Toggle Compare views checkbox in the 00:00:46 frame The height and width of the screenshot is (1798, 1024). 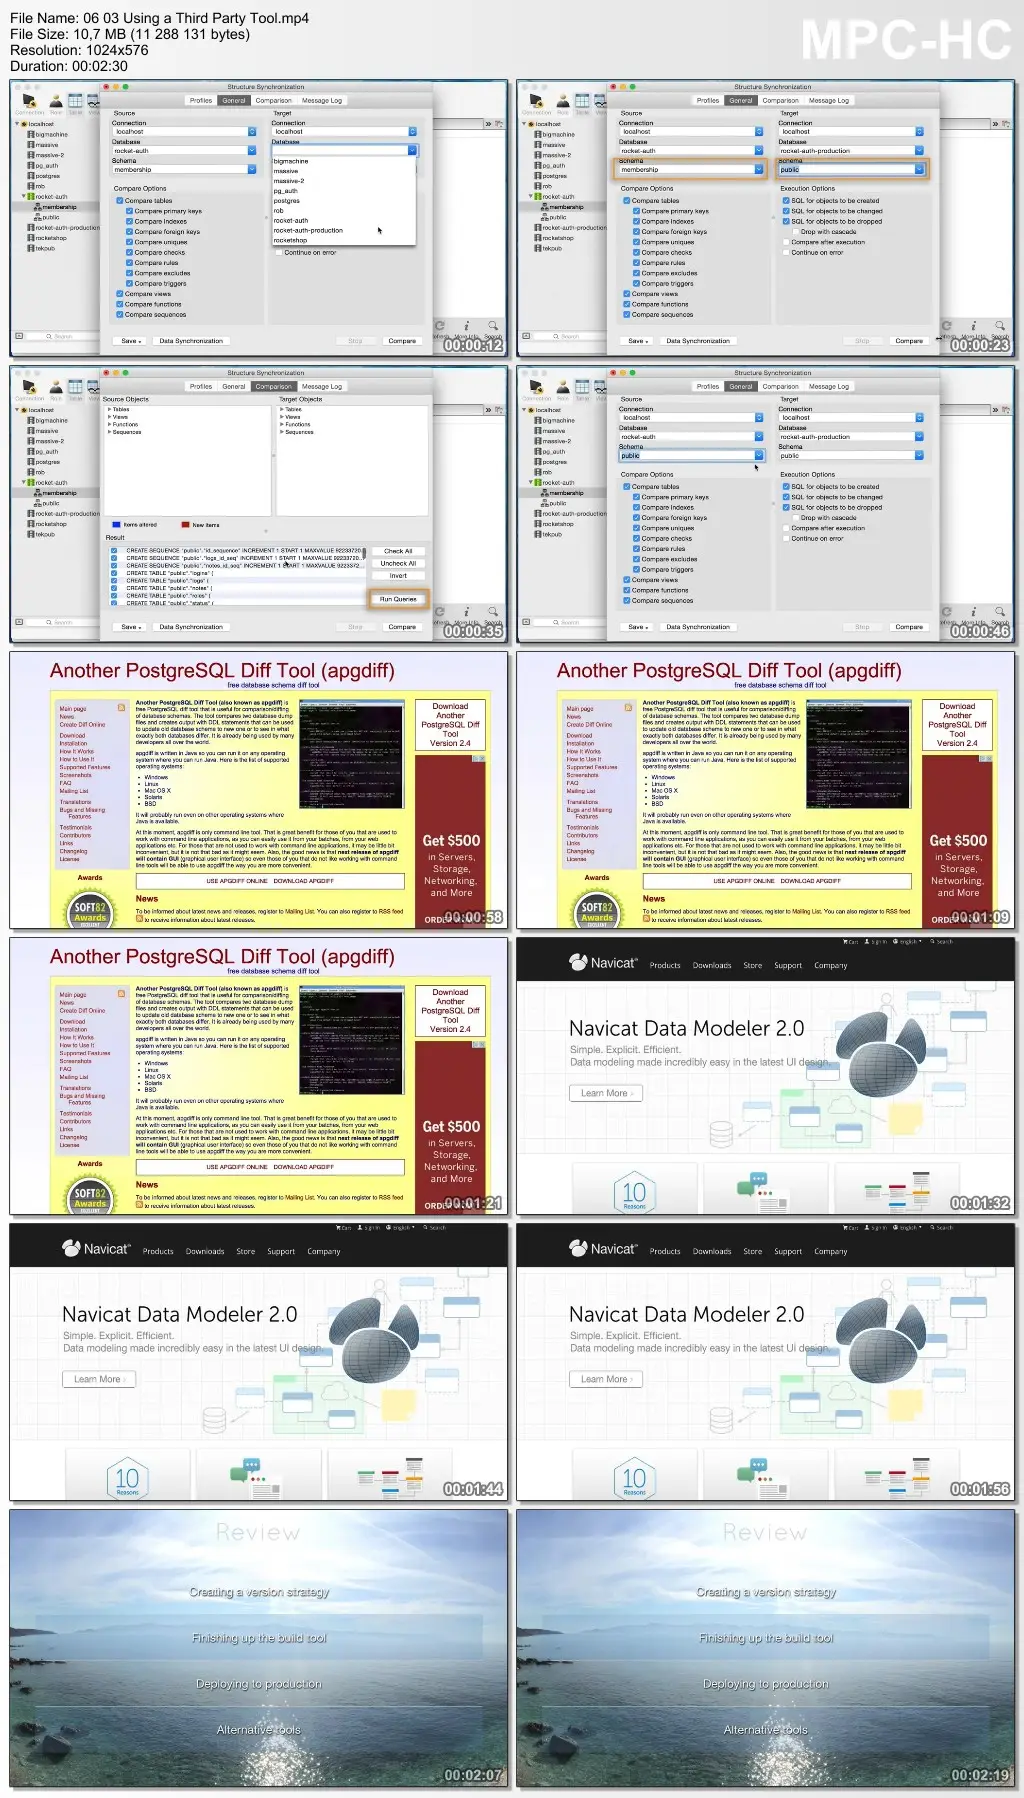[x=626, y=580]
